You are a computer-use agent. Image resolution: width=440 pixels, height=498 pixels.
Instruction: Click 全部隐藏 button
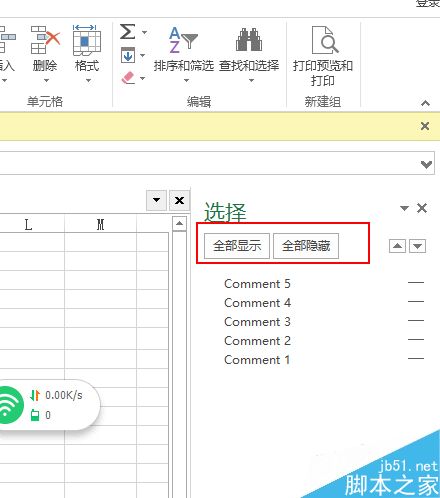306,246
